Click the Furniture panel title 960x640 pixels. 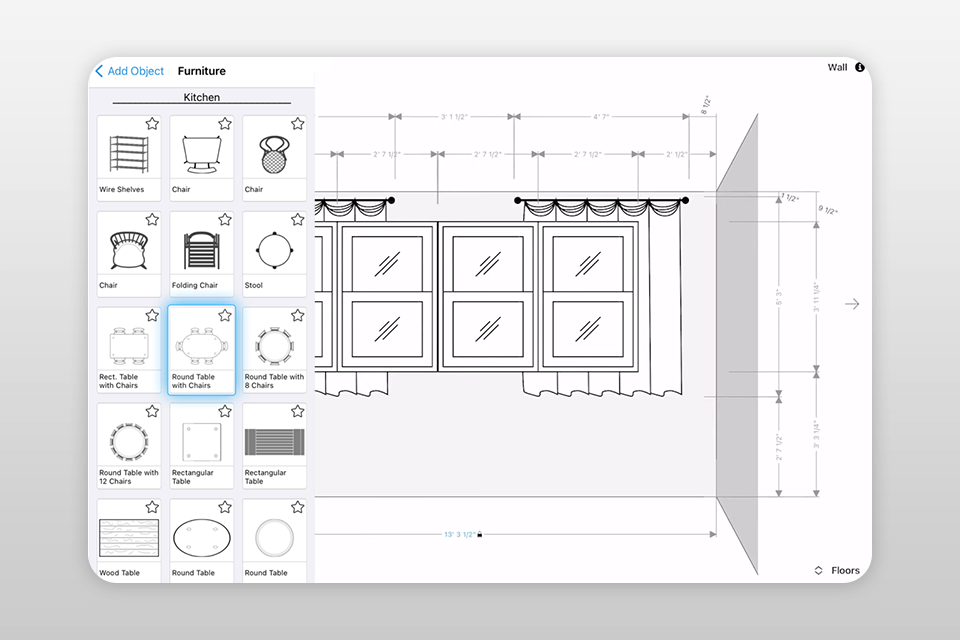[x=201, y=71]
